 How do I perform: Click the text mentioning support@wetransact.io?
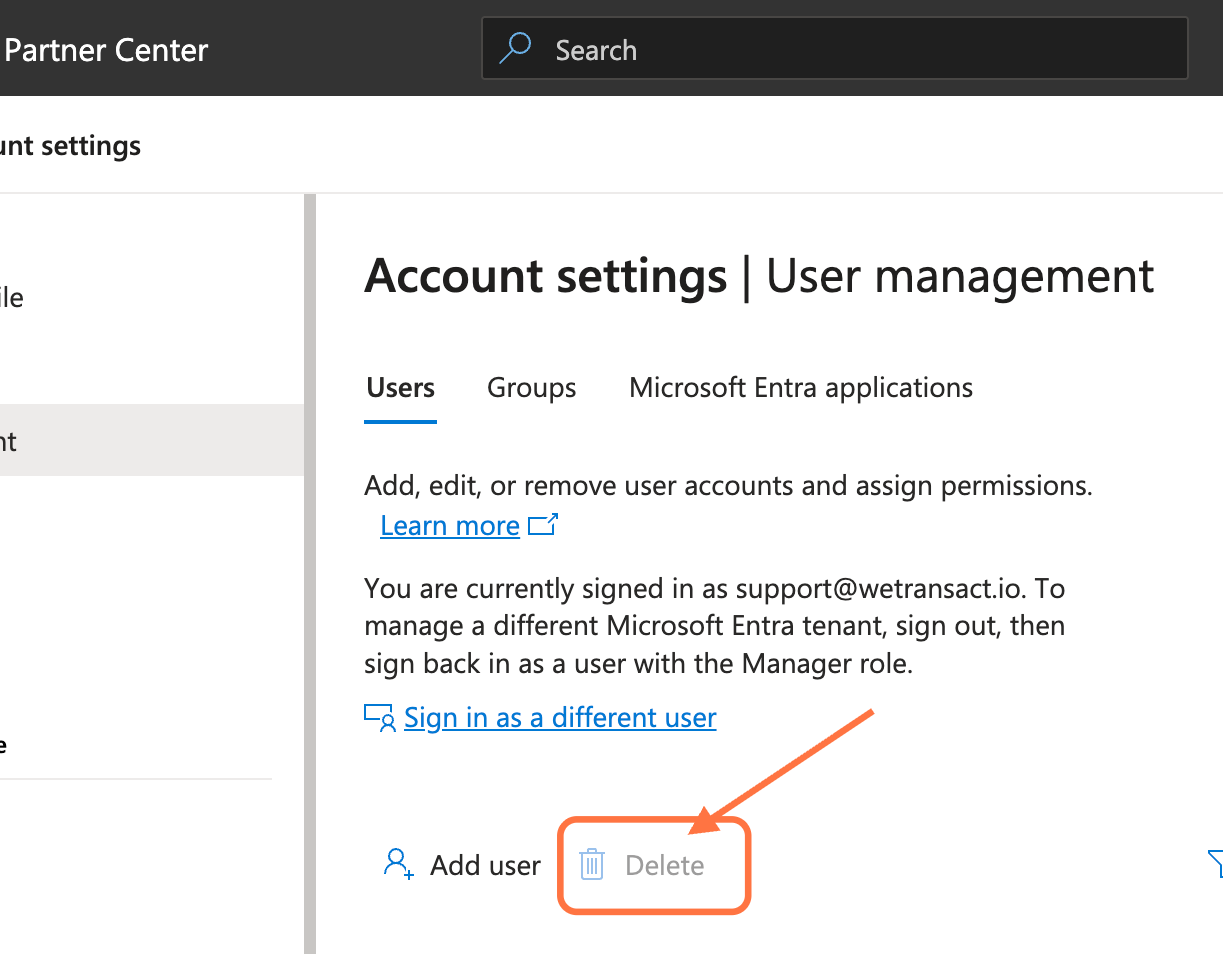pos(714,626)
